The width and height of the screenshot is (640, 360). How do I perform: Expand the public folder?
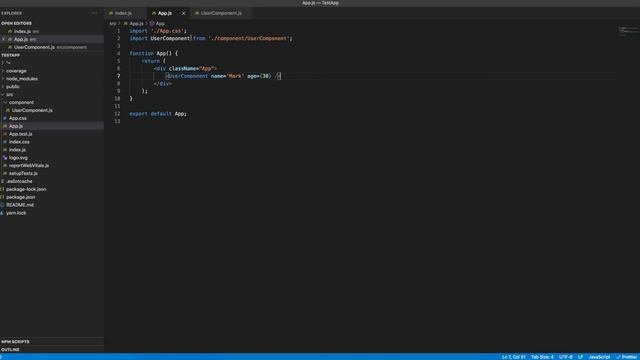coord(13,87)
